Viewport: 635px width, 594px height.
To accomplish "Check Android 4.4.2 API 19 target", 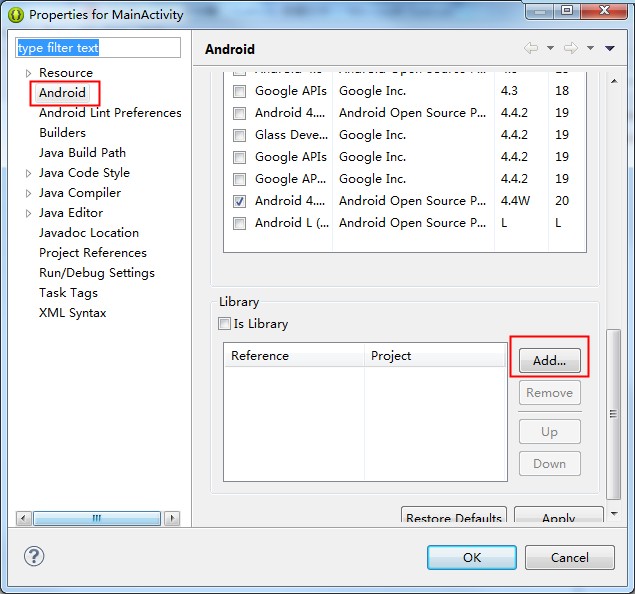I will (x=239, y=113).
